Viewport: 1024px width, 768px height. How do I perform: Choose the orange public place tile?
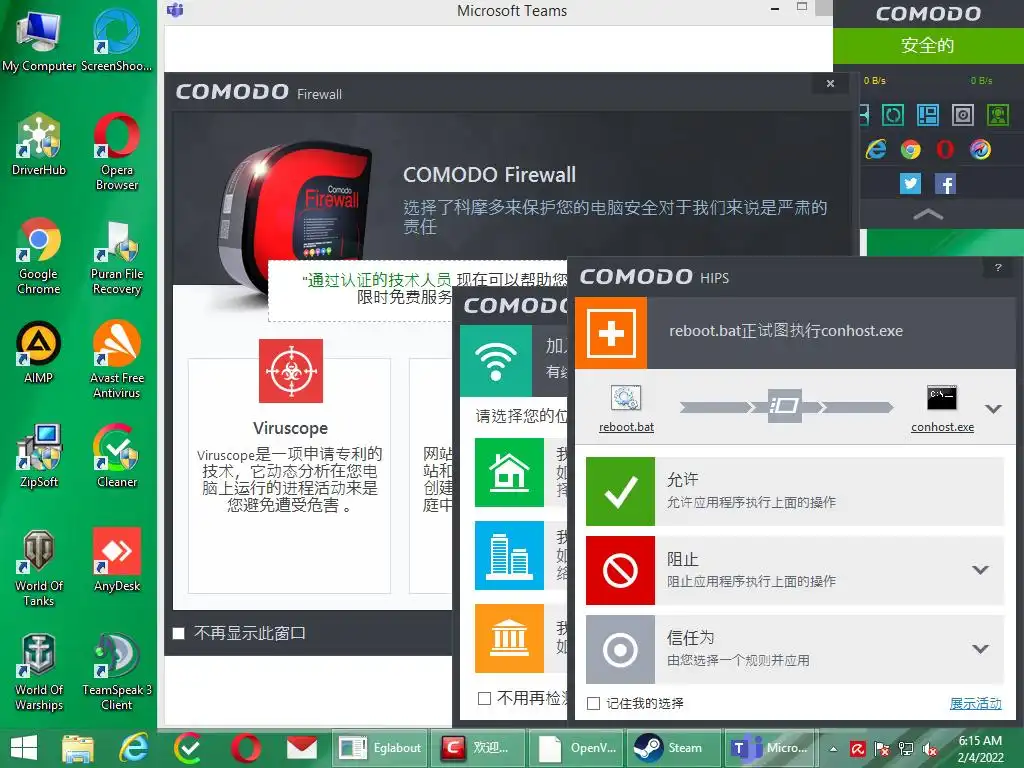pyautogui.click(x=509, y=638)
